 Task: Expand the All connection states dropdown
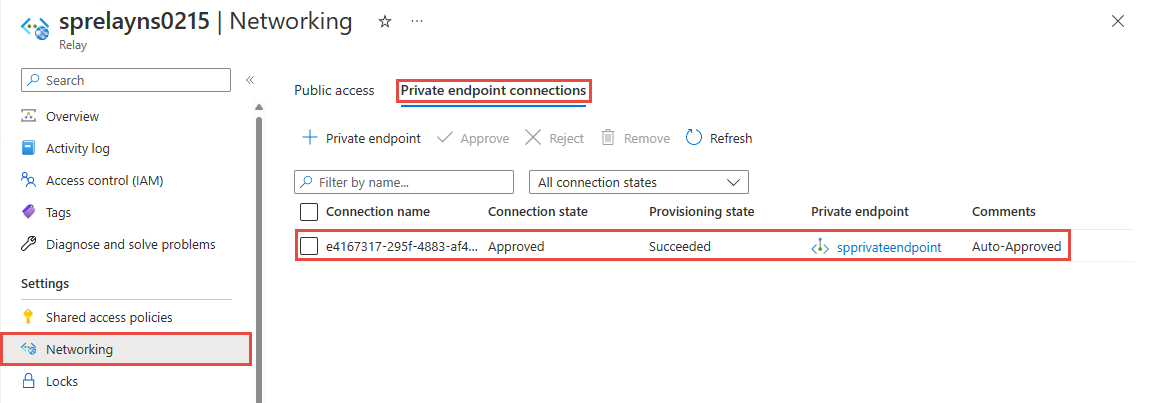[638, 182]
